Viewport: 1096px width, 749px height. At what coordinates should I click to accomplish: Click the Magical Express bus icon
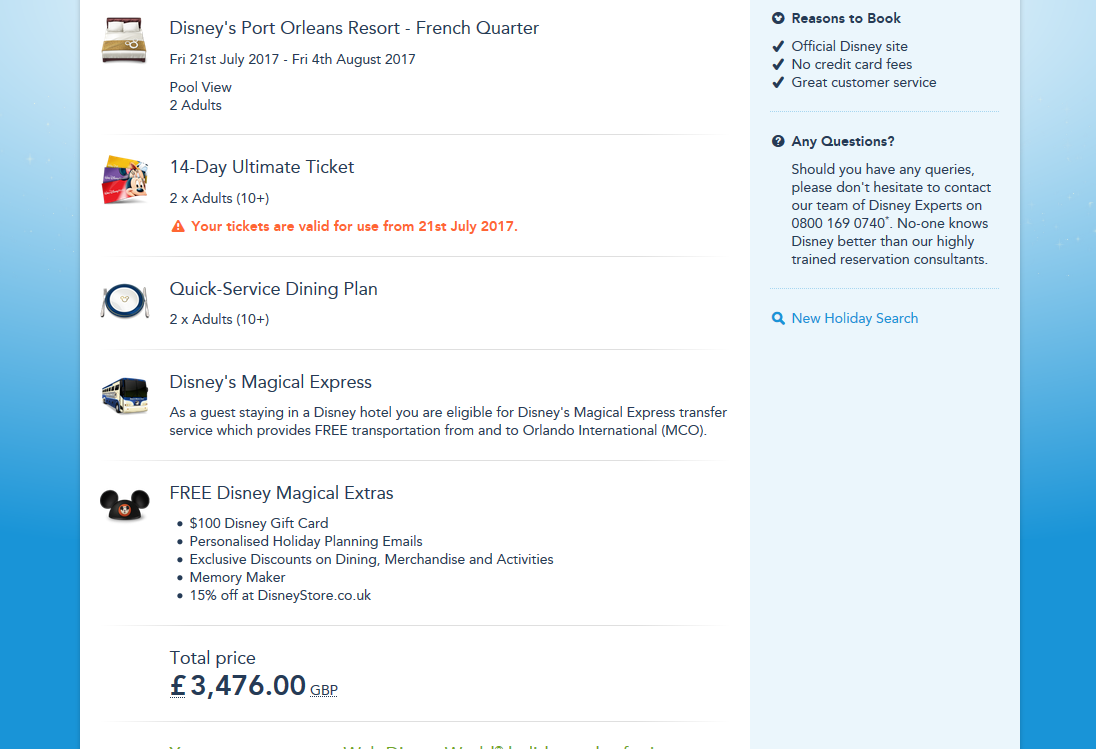[x=125, y=394]
